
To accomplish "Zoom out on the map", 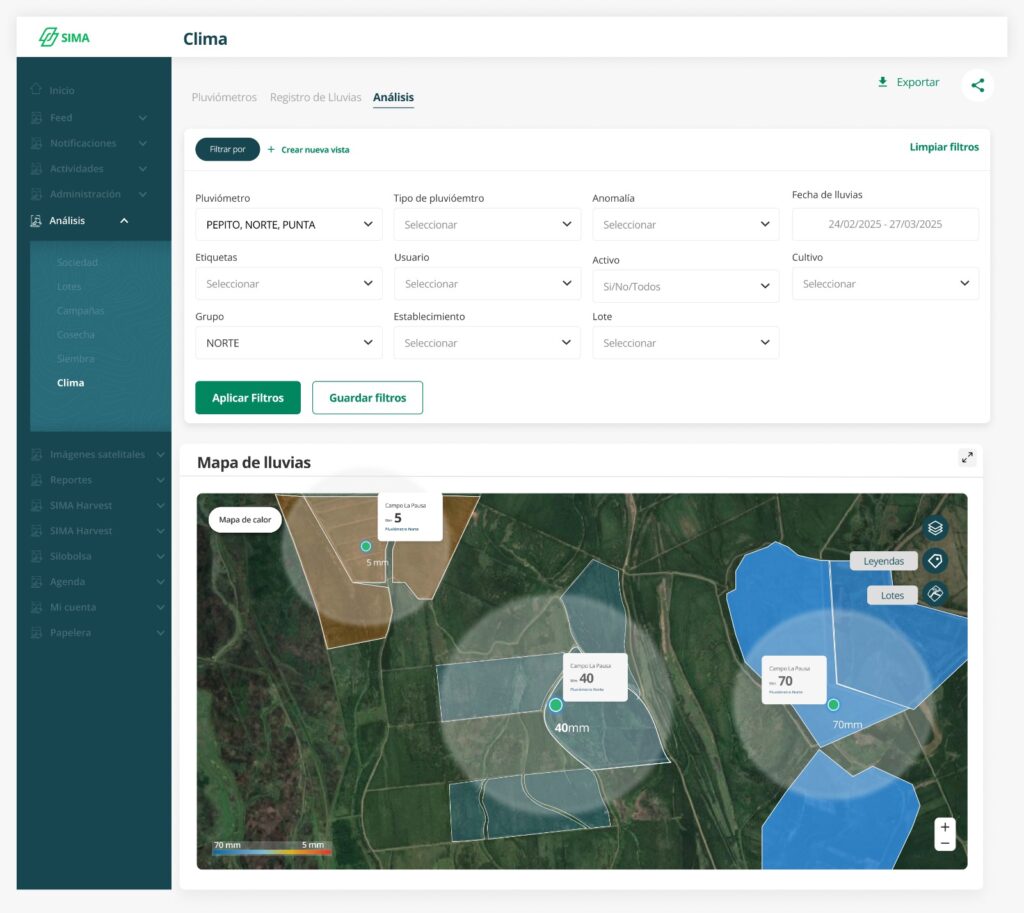I will [944, 843].
